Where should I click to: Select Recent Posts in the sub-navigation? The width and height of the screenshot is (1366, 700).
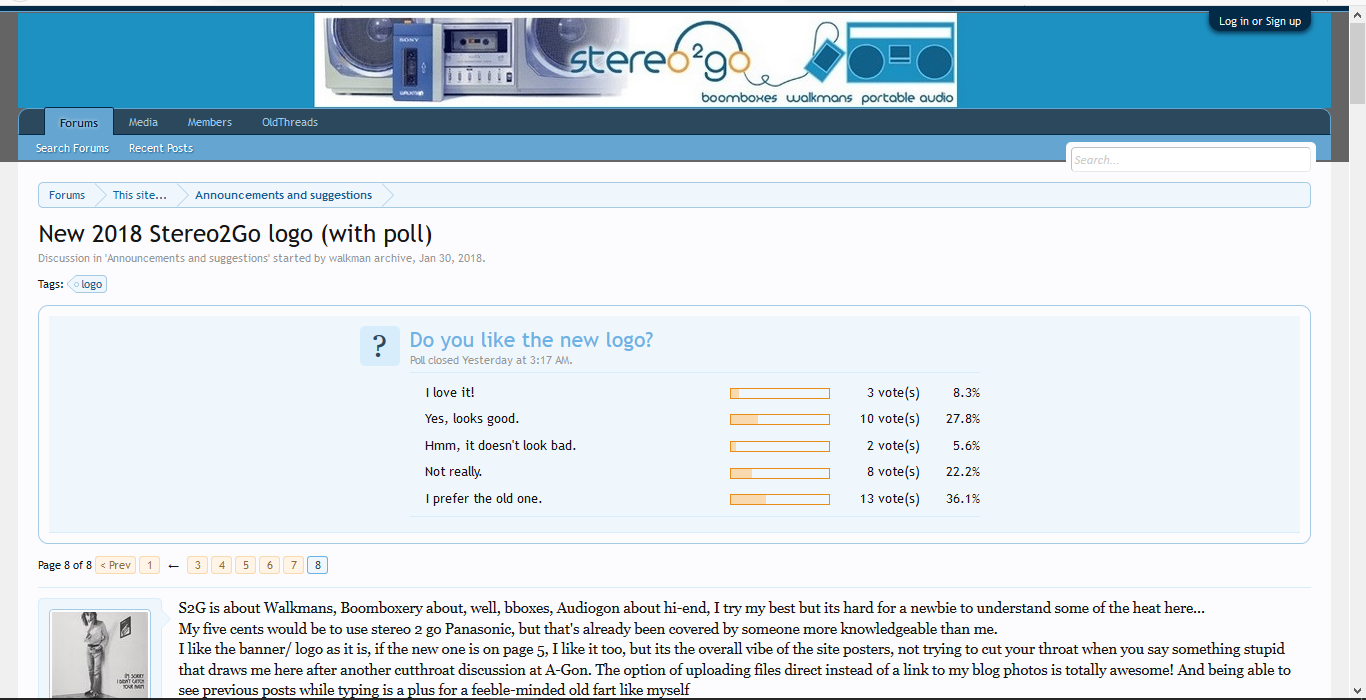tap(161, 148)
